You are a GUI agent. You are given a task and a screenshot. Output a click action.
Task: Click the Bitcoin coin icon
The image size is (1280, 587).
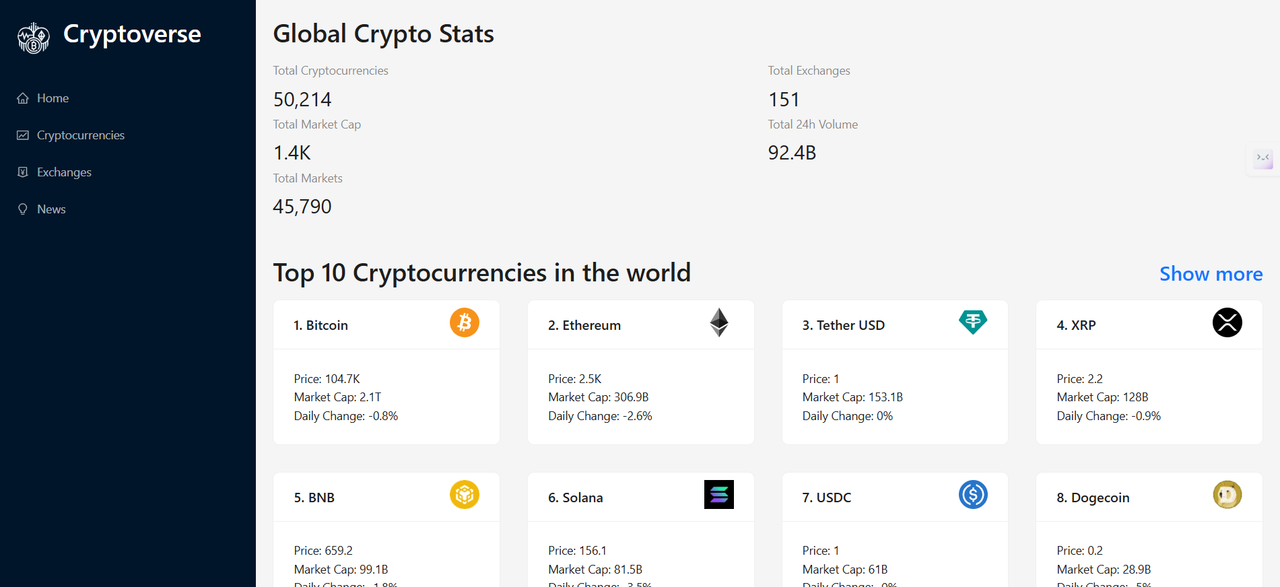click(x=464, y=323)
